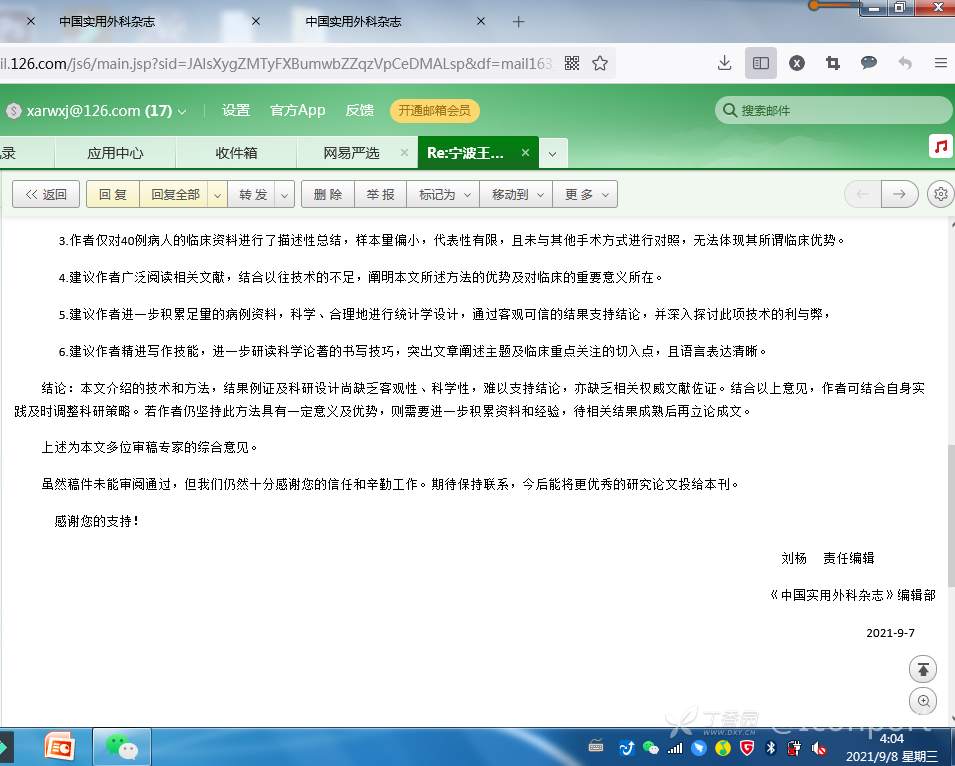The width and height of the screenshot is (955, 766).
Task: Bookmark this page with the star icon
Action: click(600, 63)
